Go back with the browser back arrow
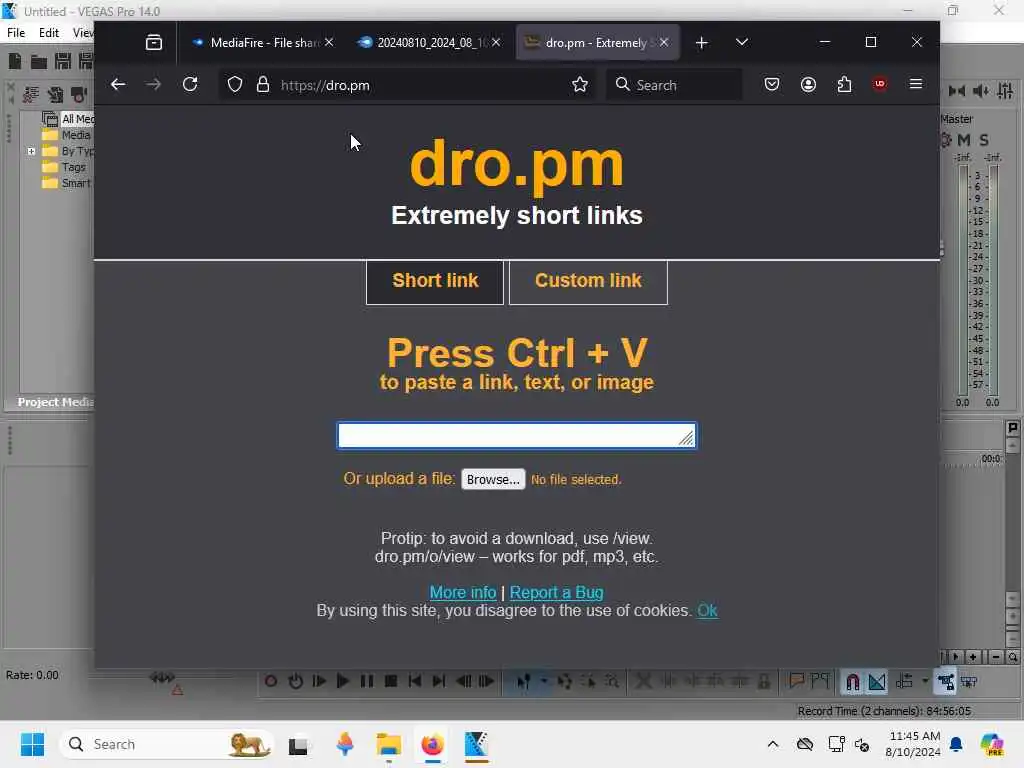Viewport: 1024px width, 768px height. point(118,84)
